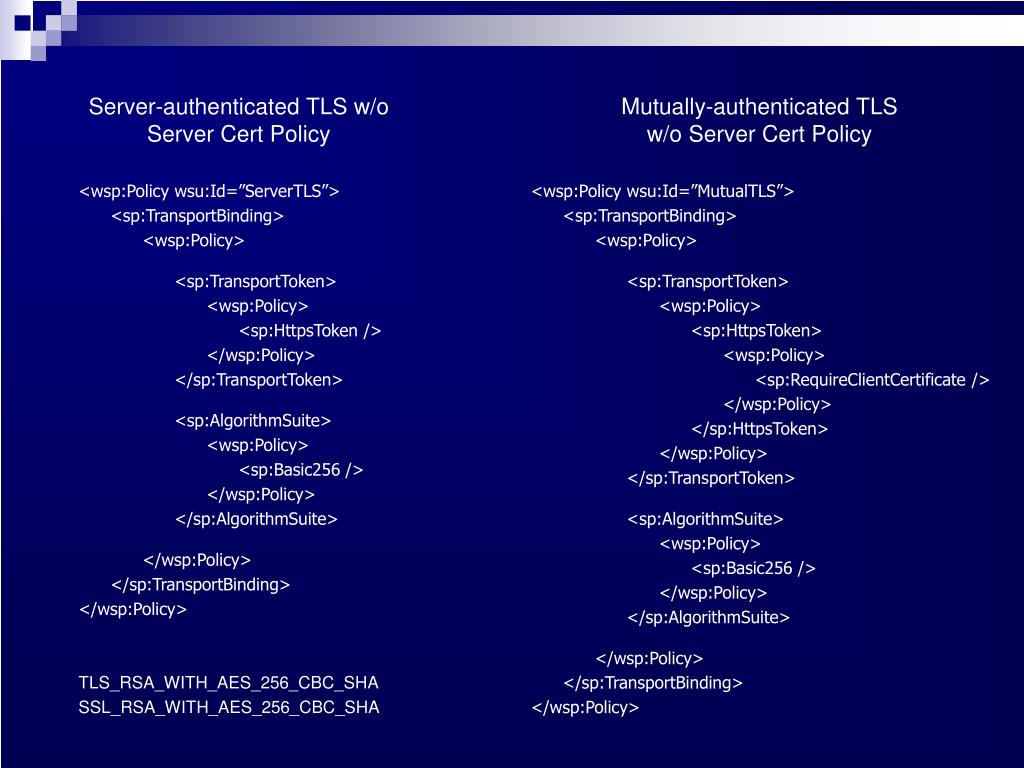Click <sp:TransportBinding> opening tag in ServerTLS policy
This screenshot has width=1024, height=768.
197,216
